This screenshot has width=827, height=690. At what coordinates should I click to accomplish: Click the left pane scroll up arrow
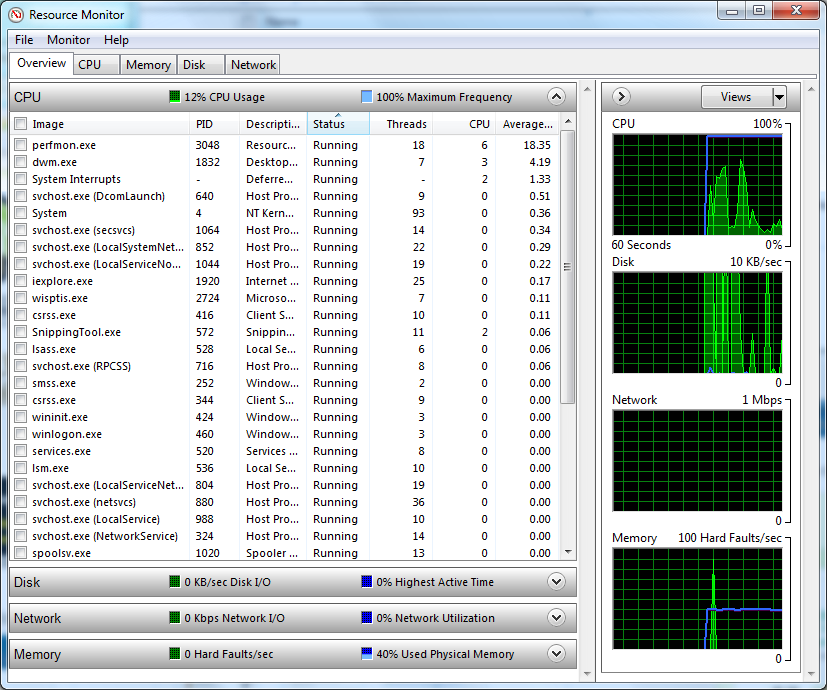587,90
